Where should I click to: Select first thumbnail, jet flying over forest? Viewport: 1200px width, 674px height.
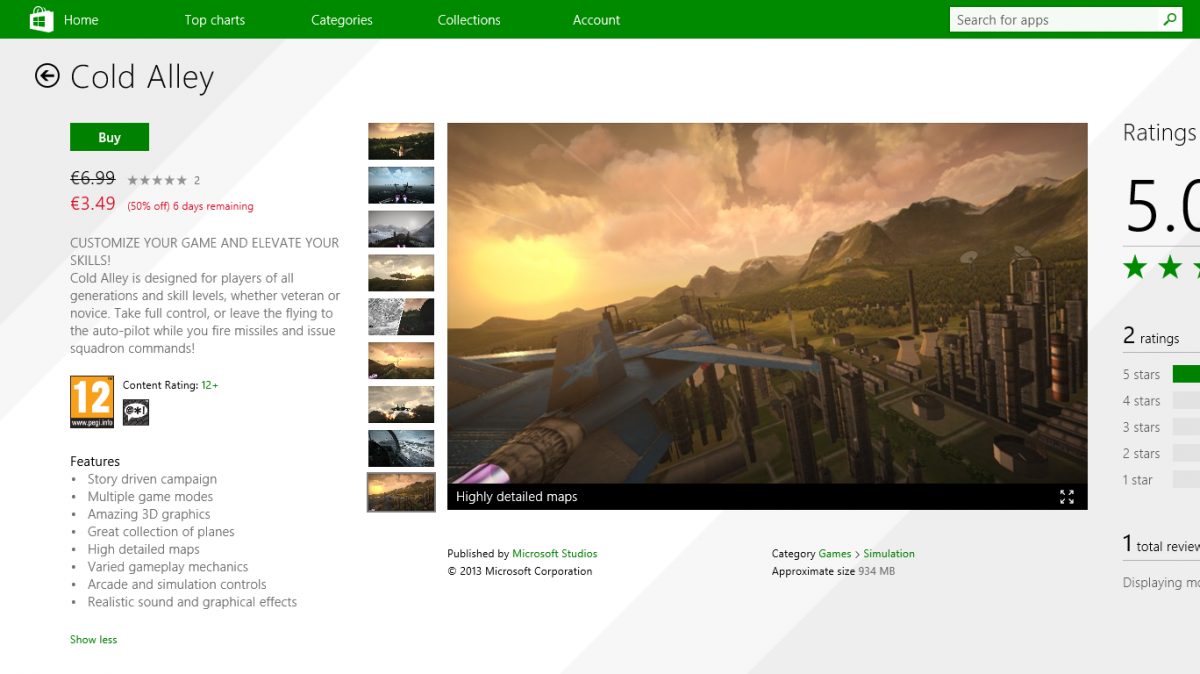(401, 141)
